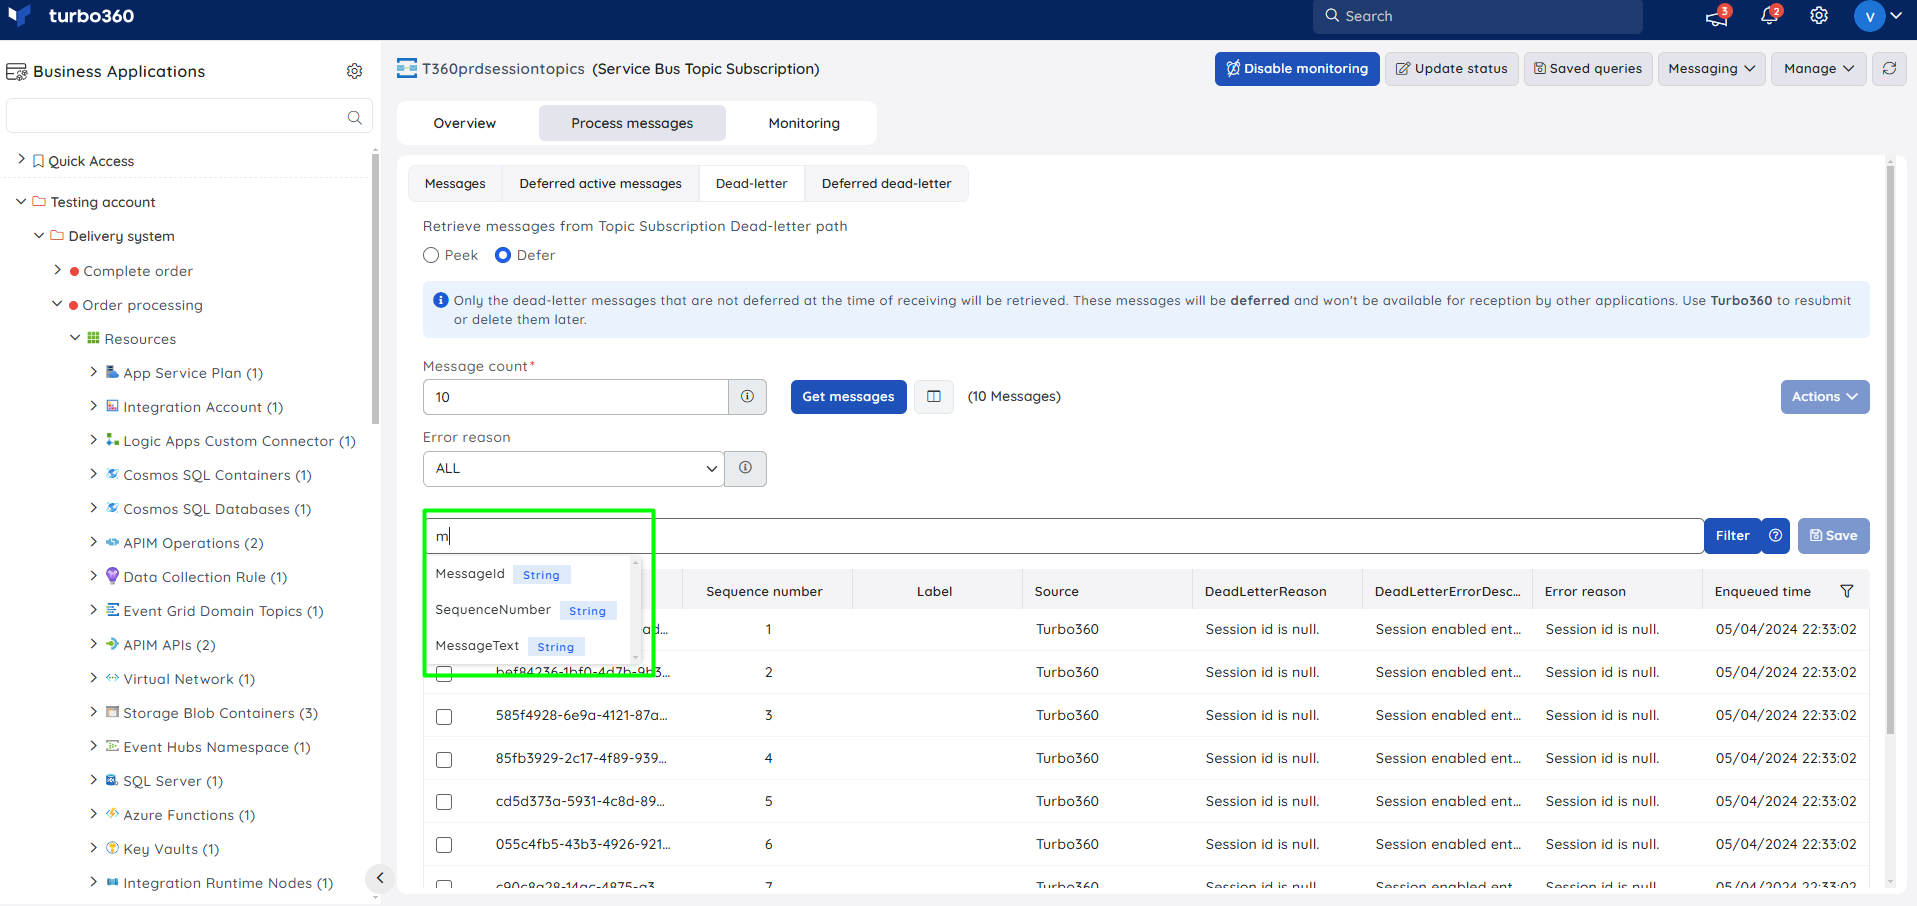The width and height of the screenshot is (1917, 906).
Task: Open the user avatar menu
Action: pos(1877,16)
